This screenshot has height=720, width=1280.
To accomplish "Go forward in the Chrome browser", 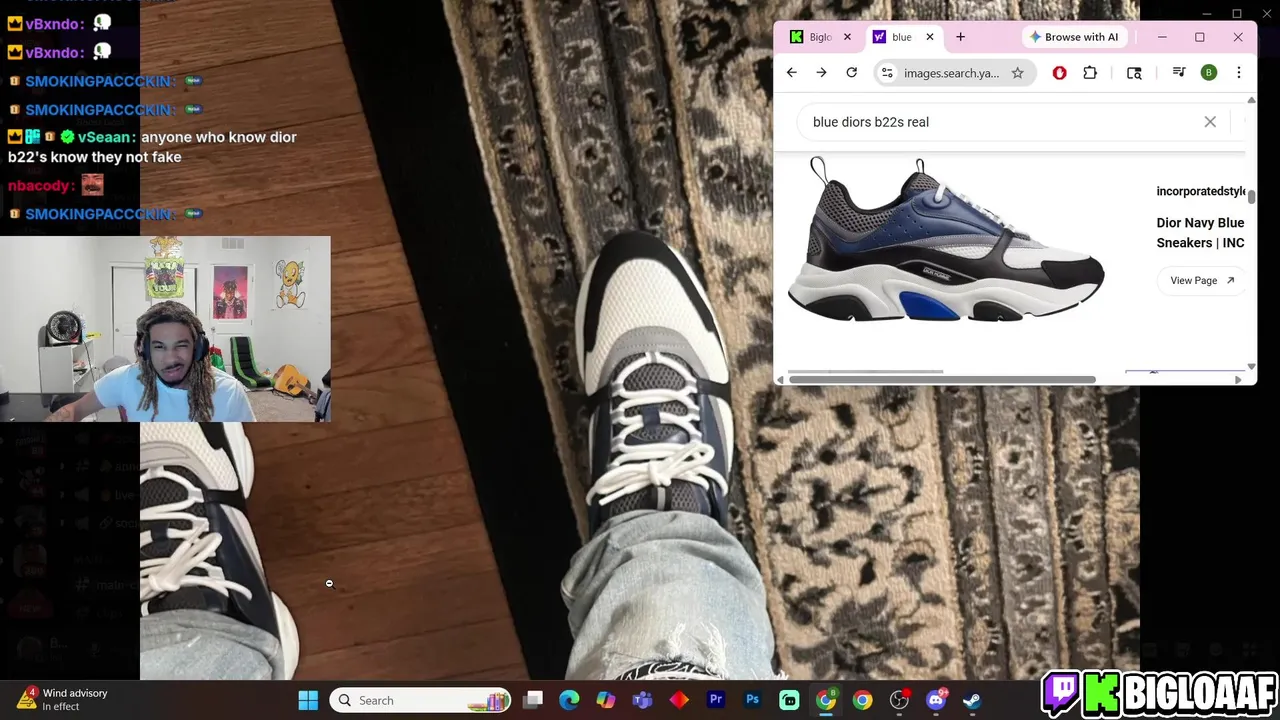I will (821, 72).
